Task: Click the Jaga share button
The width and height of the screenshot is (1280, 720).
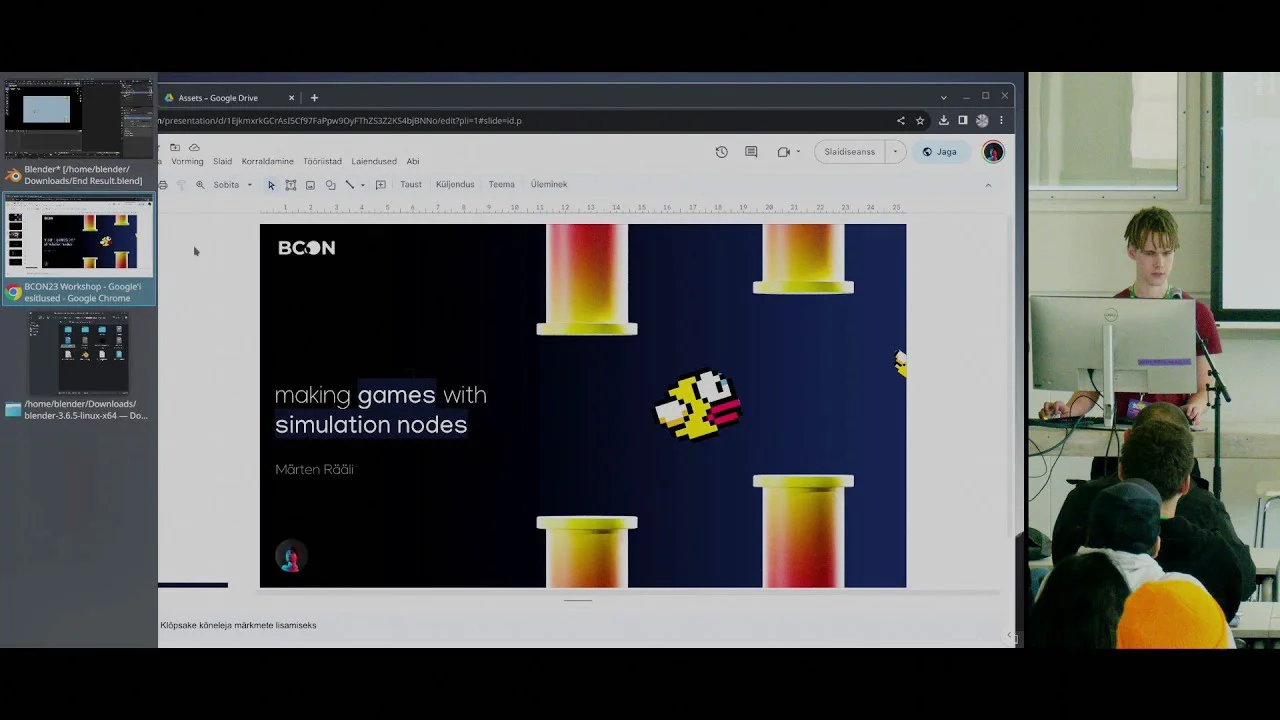Action: 939,152
